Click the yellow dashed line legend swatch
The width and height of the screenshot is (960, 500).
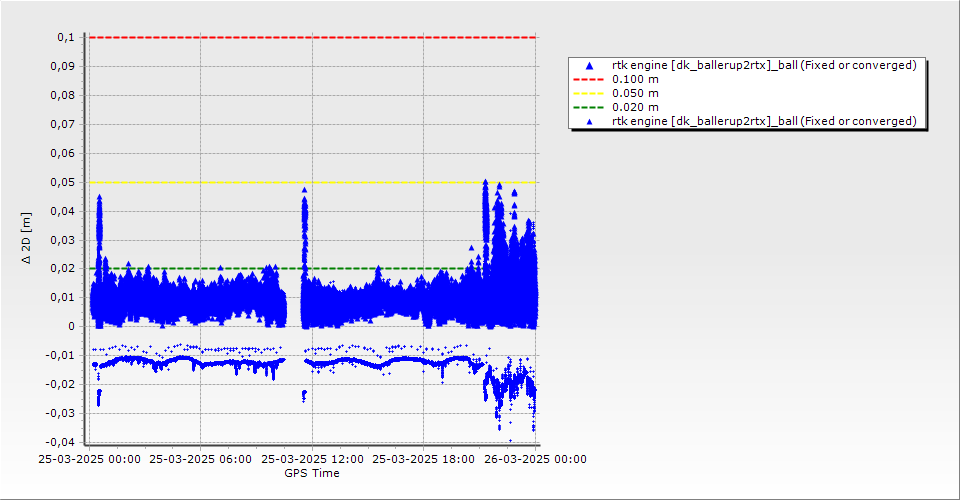588,93
